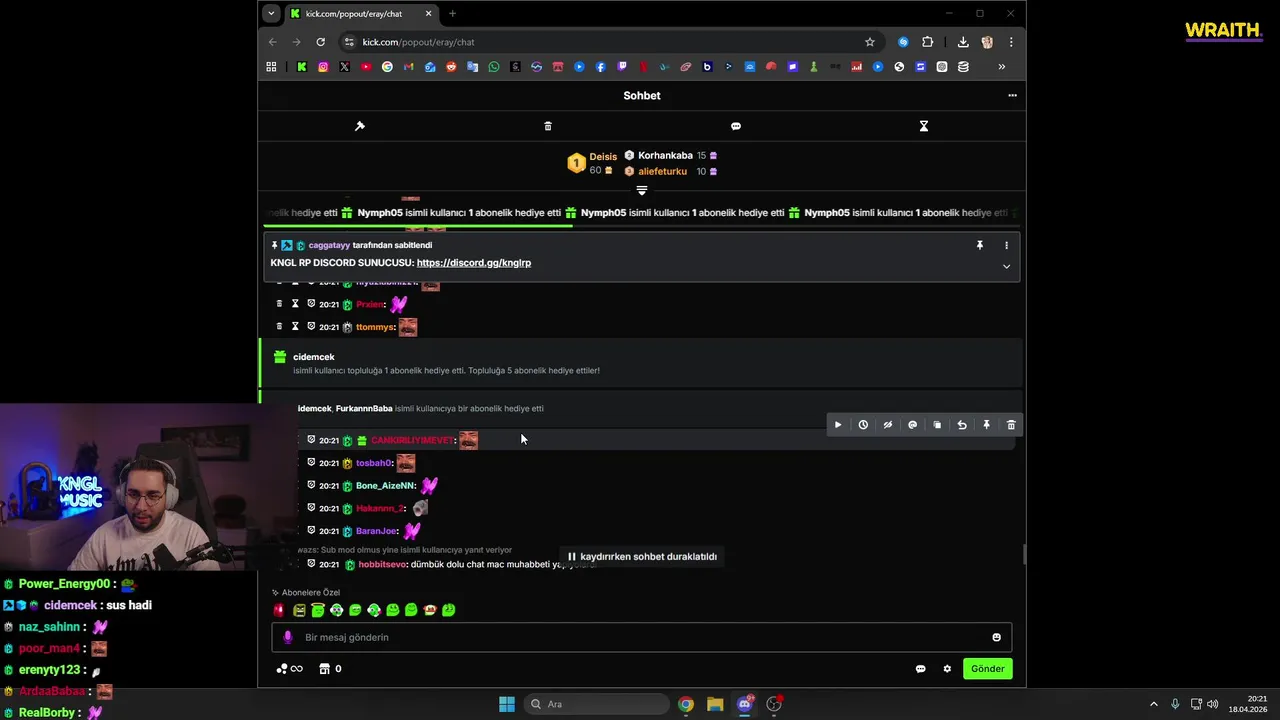Resume chat via paused scrolling banner

tap(642, 557)
